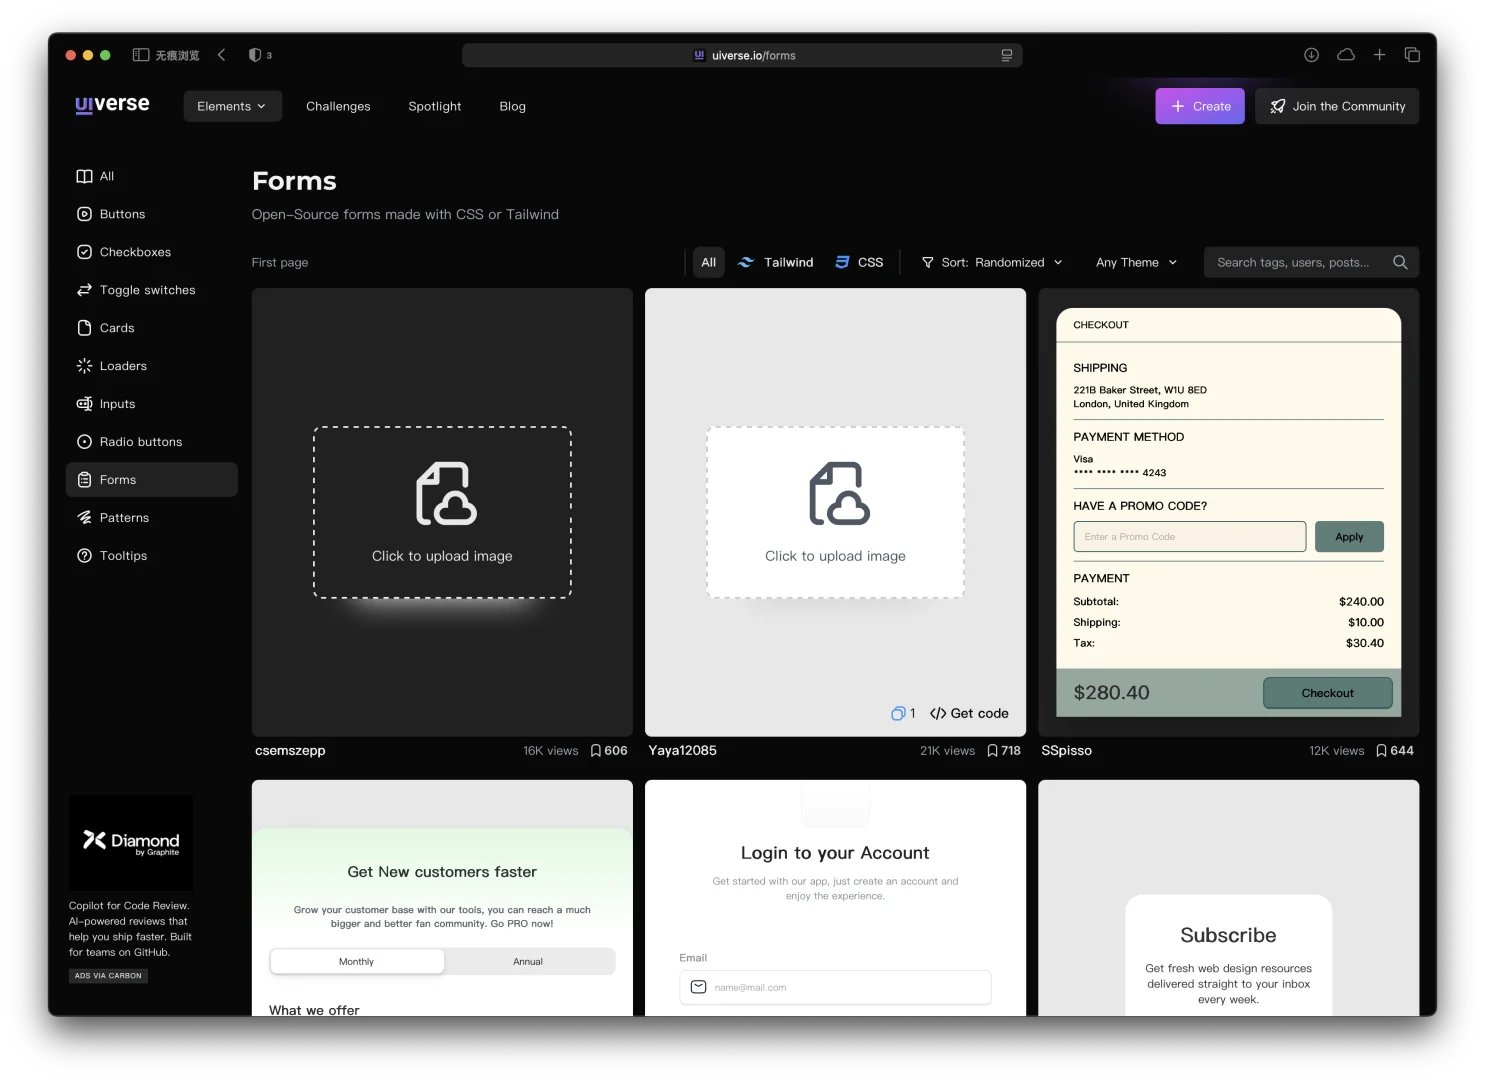The image size is (1485, 1080).
Task: Open Toggle switches category in sidebar
Action: coord(152,290)
